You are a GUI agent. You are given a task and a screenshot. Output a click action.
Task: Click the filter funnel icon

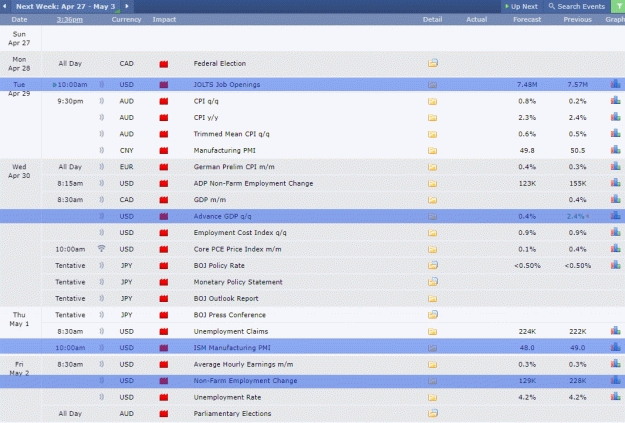point(619,6)
